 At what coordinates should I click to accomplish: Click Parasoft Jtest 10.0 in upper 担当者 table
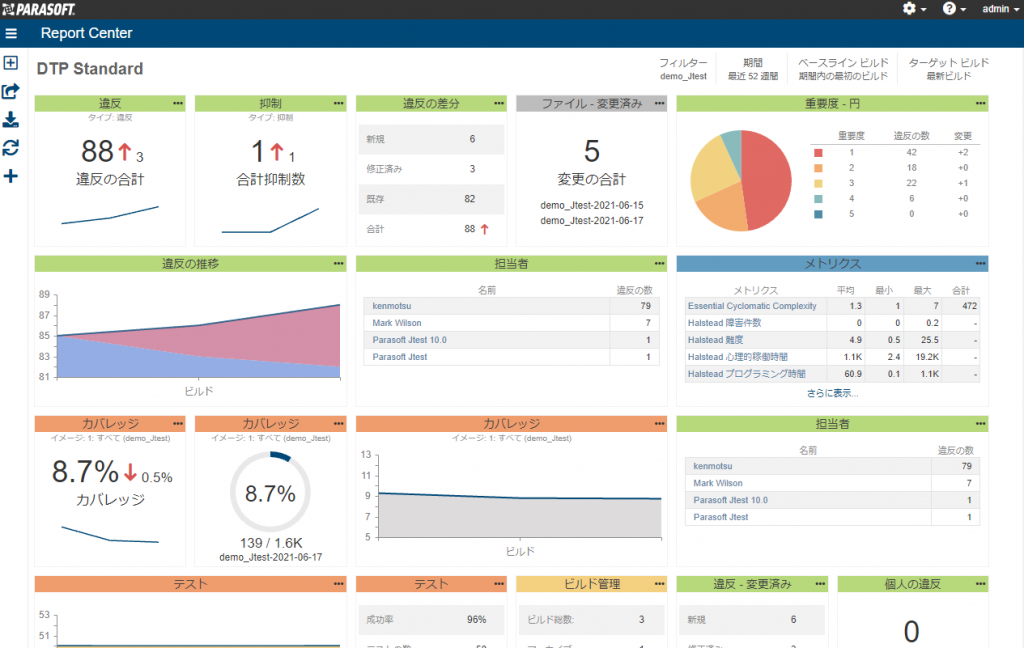click(409, 340)
